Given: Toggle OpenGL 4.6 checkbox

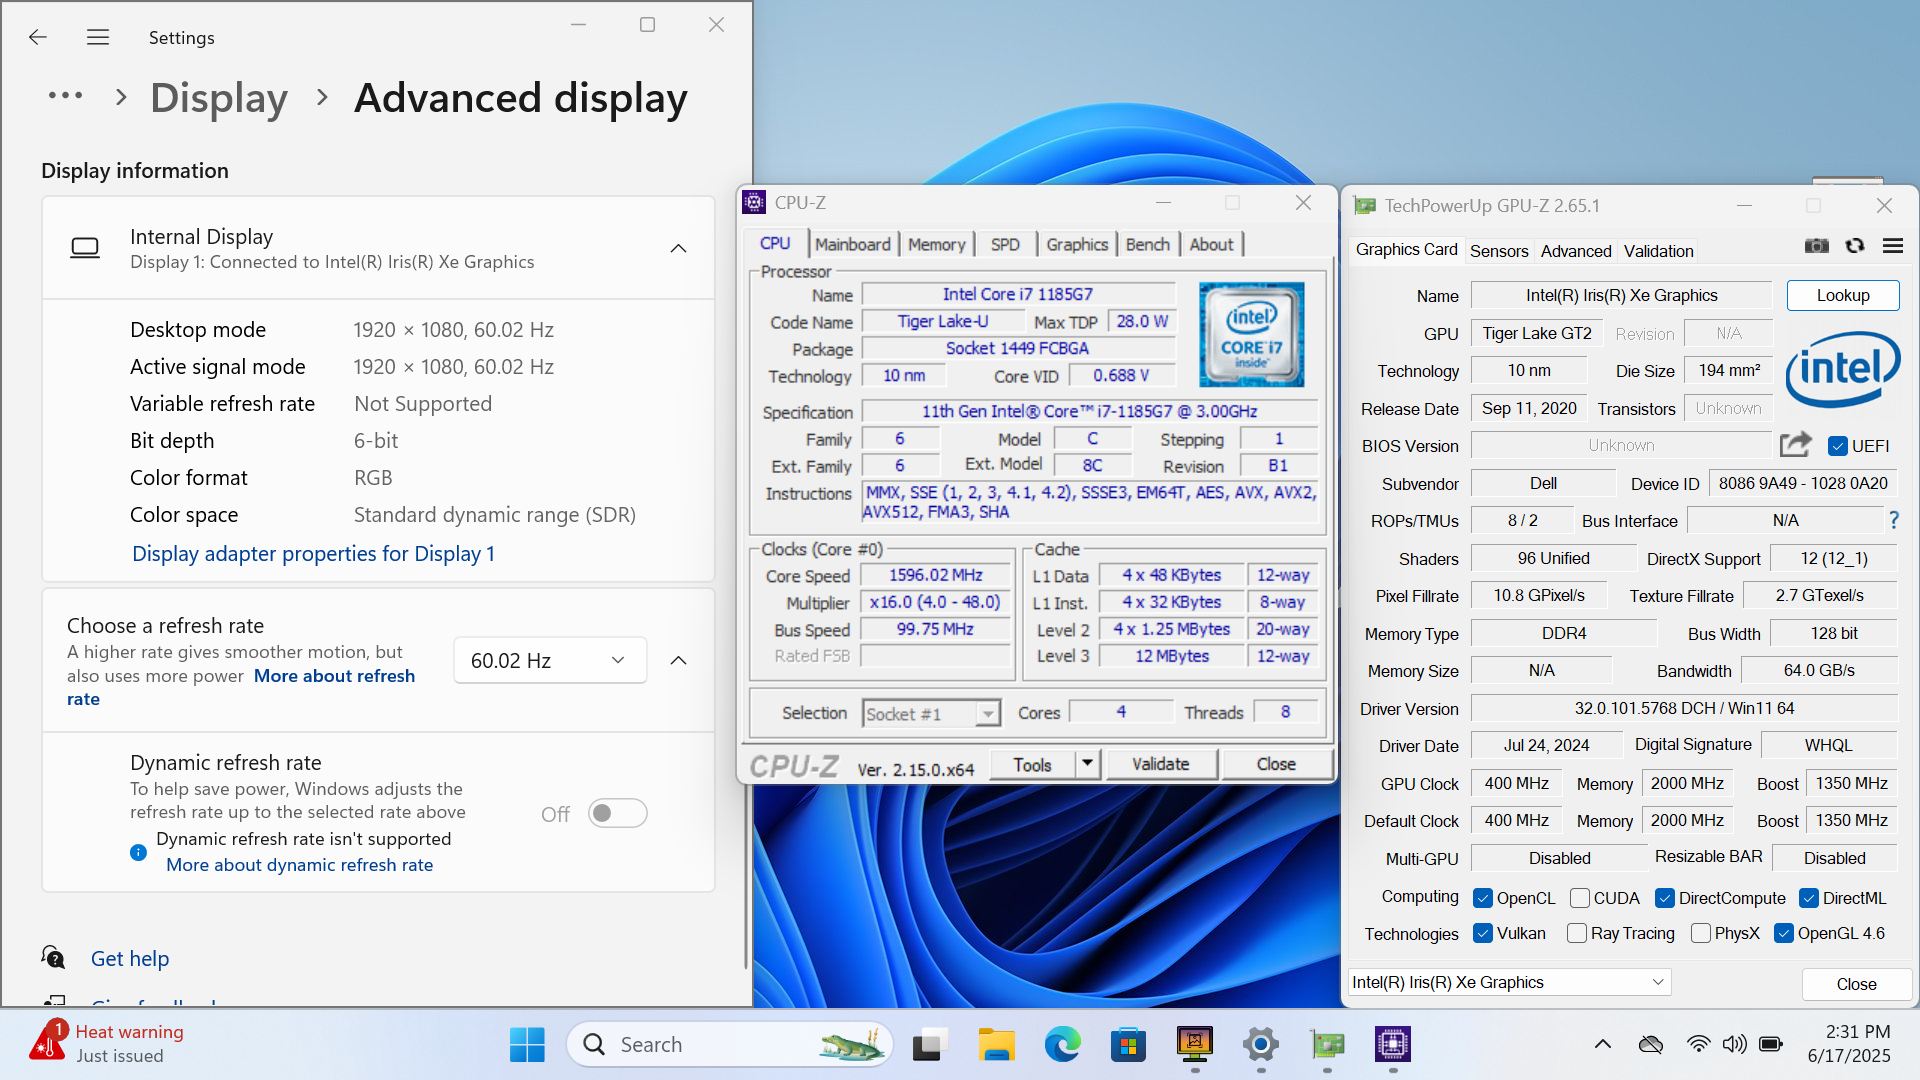Looking at the screenshot, I should coord(1783,933).
